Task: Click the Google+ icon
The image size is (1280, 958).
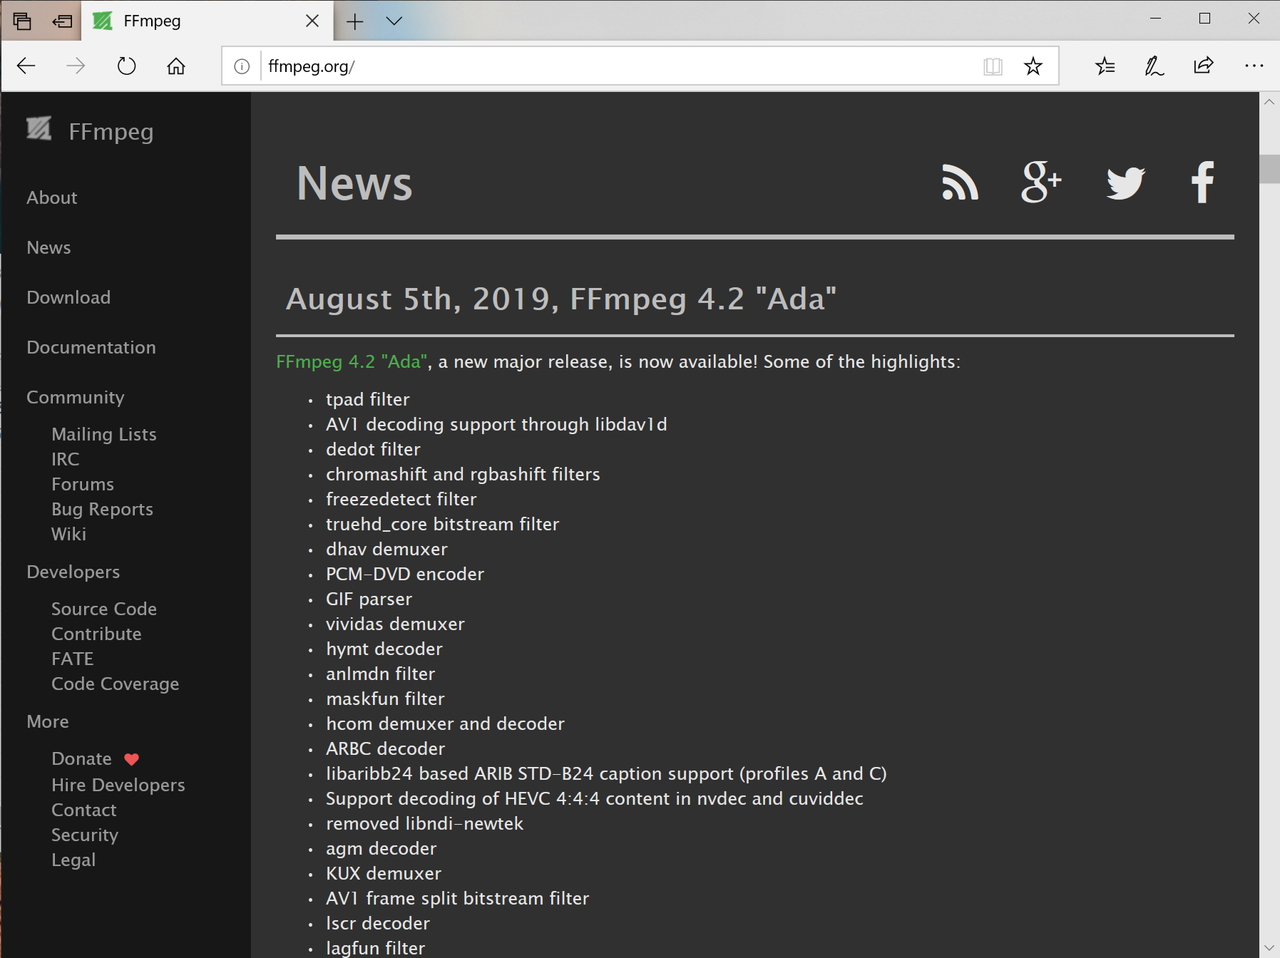Action: tap(1041, 183)
